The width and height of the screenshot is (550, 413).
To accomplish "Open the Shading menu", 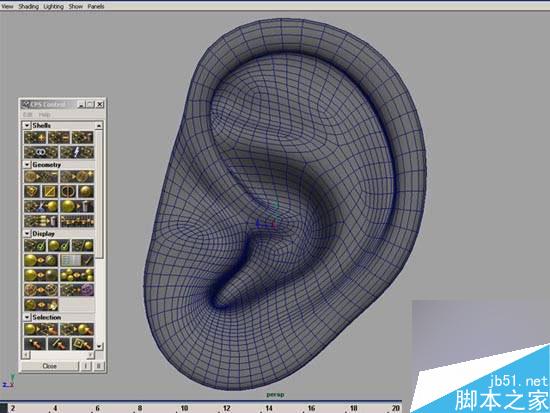I will pyautogui.click(x=28, y=6).
